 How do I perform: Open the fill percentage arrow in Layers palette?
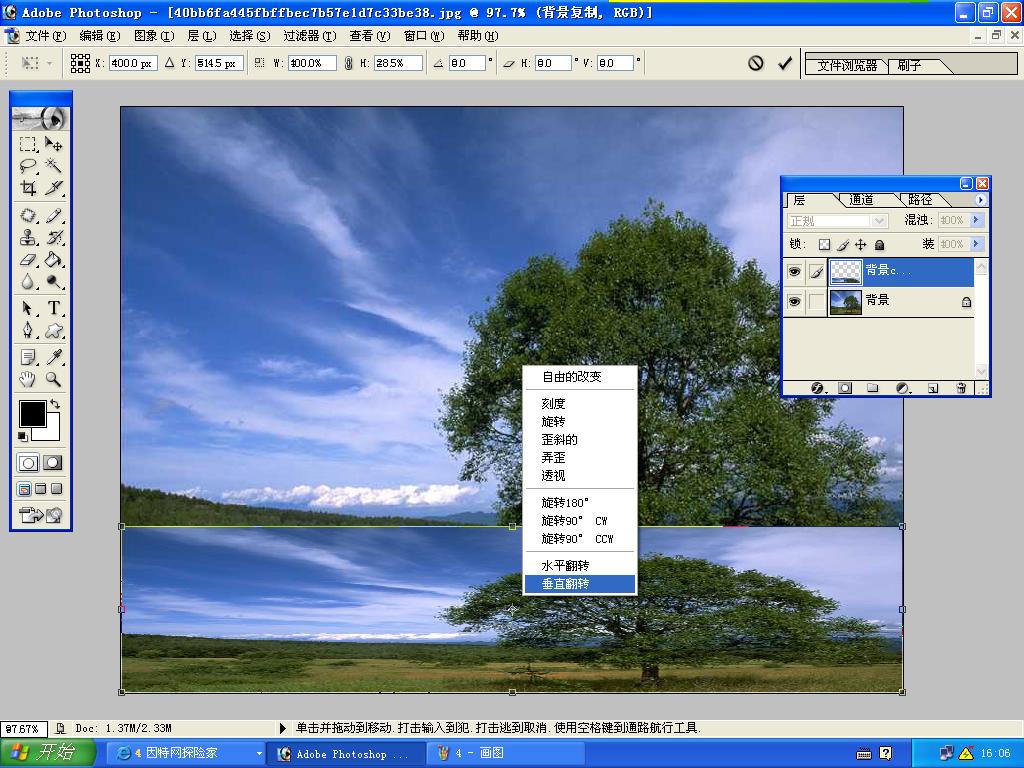point(976,245)
